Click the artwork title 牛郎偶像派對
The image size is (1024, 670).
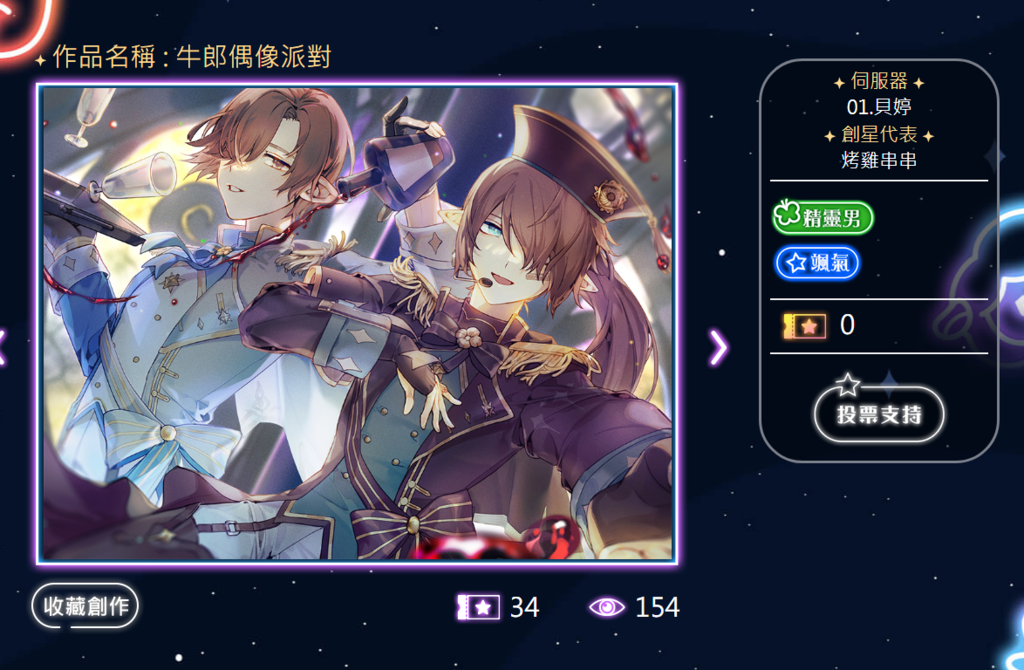pos(254,57)
